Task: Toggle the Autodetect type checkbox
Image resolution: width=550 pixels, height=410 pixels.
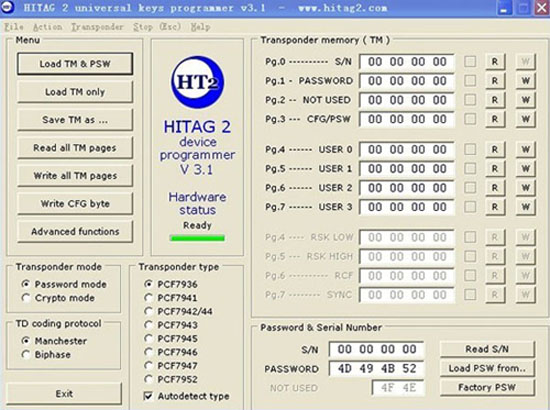Action: (148, 396)
